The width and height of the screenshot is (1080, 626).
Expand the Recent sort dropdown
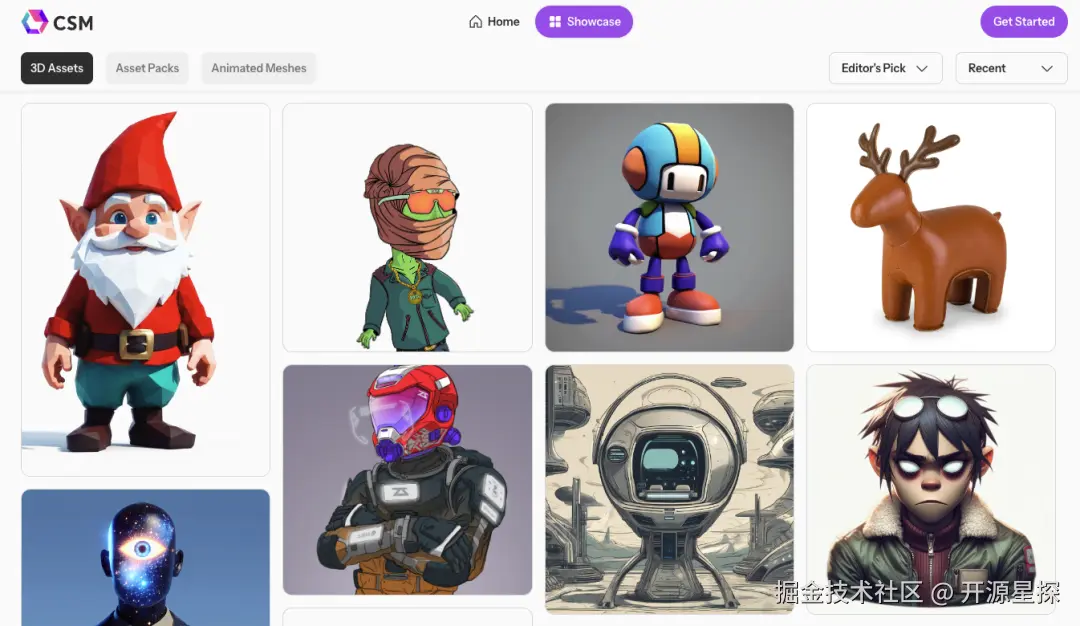(1010, 68)
